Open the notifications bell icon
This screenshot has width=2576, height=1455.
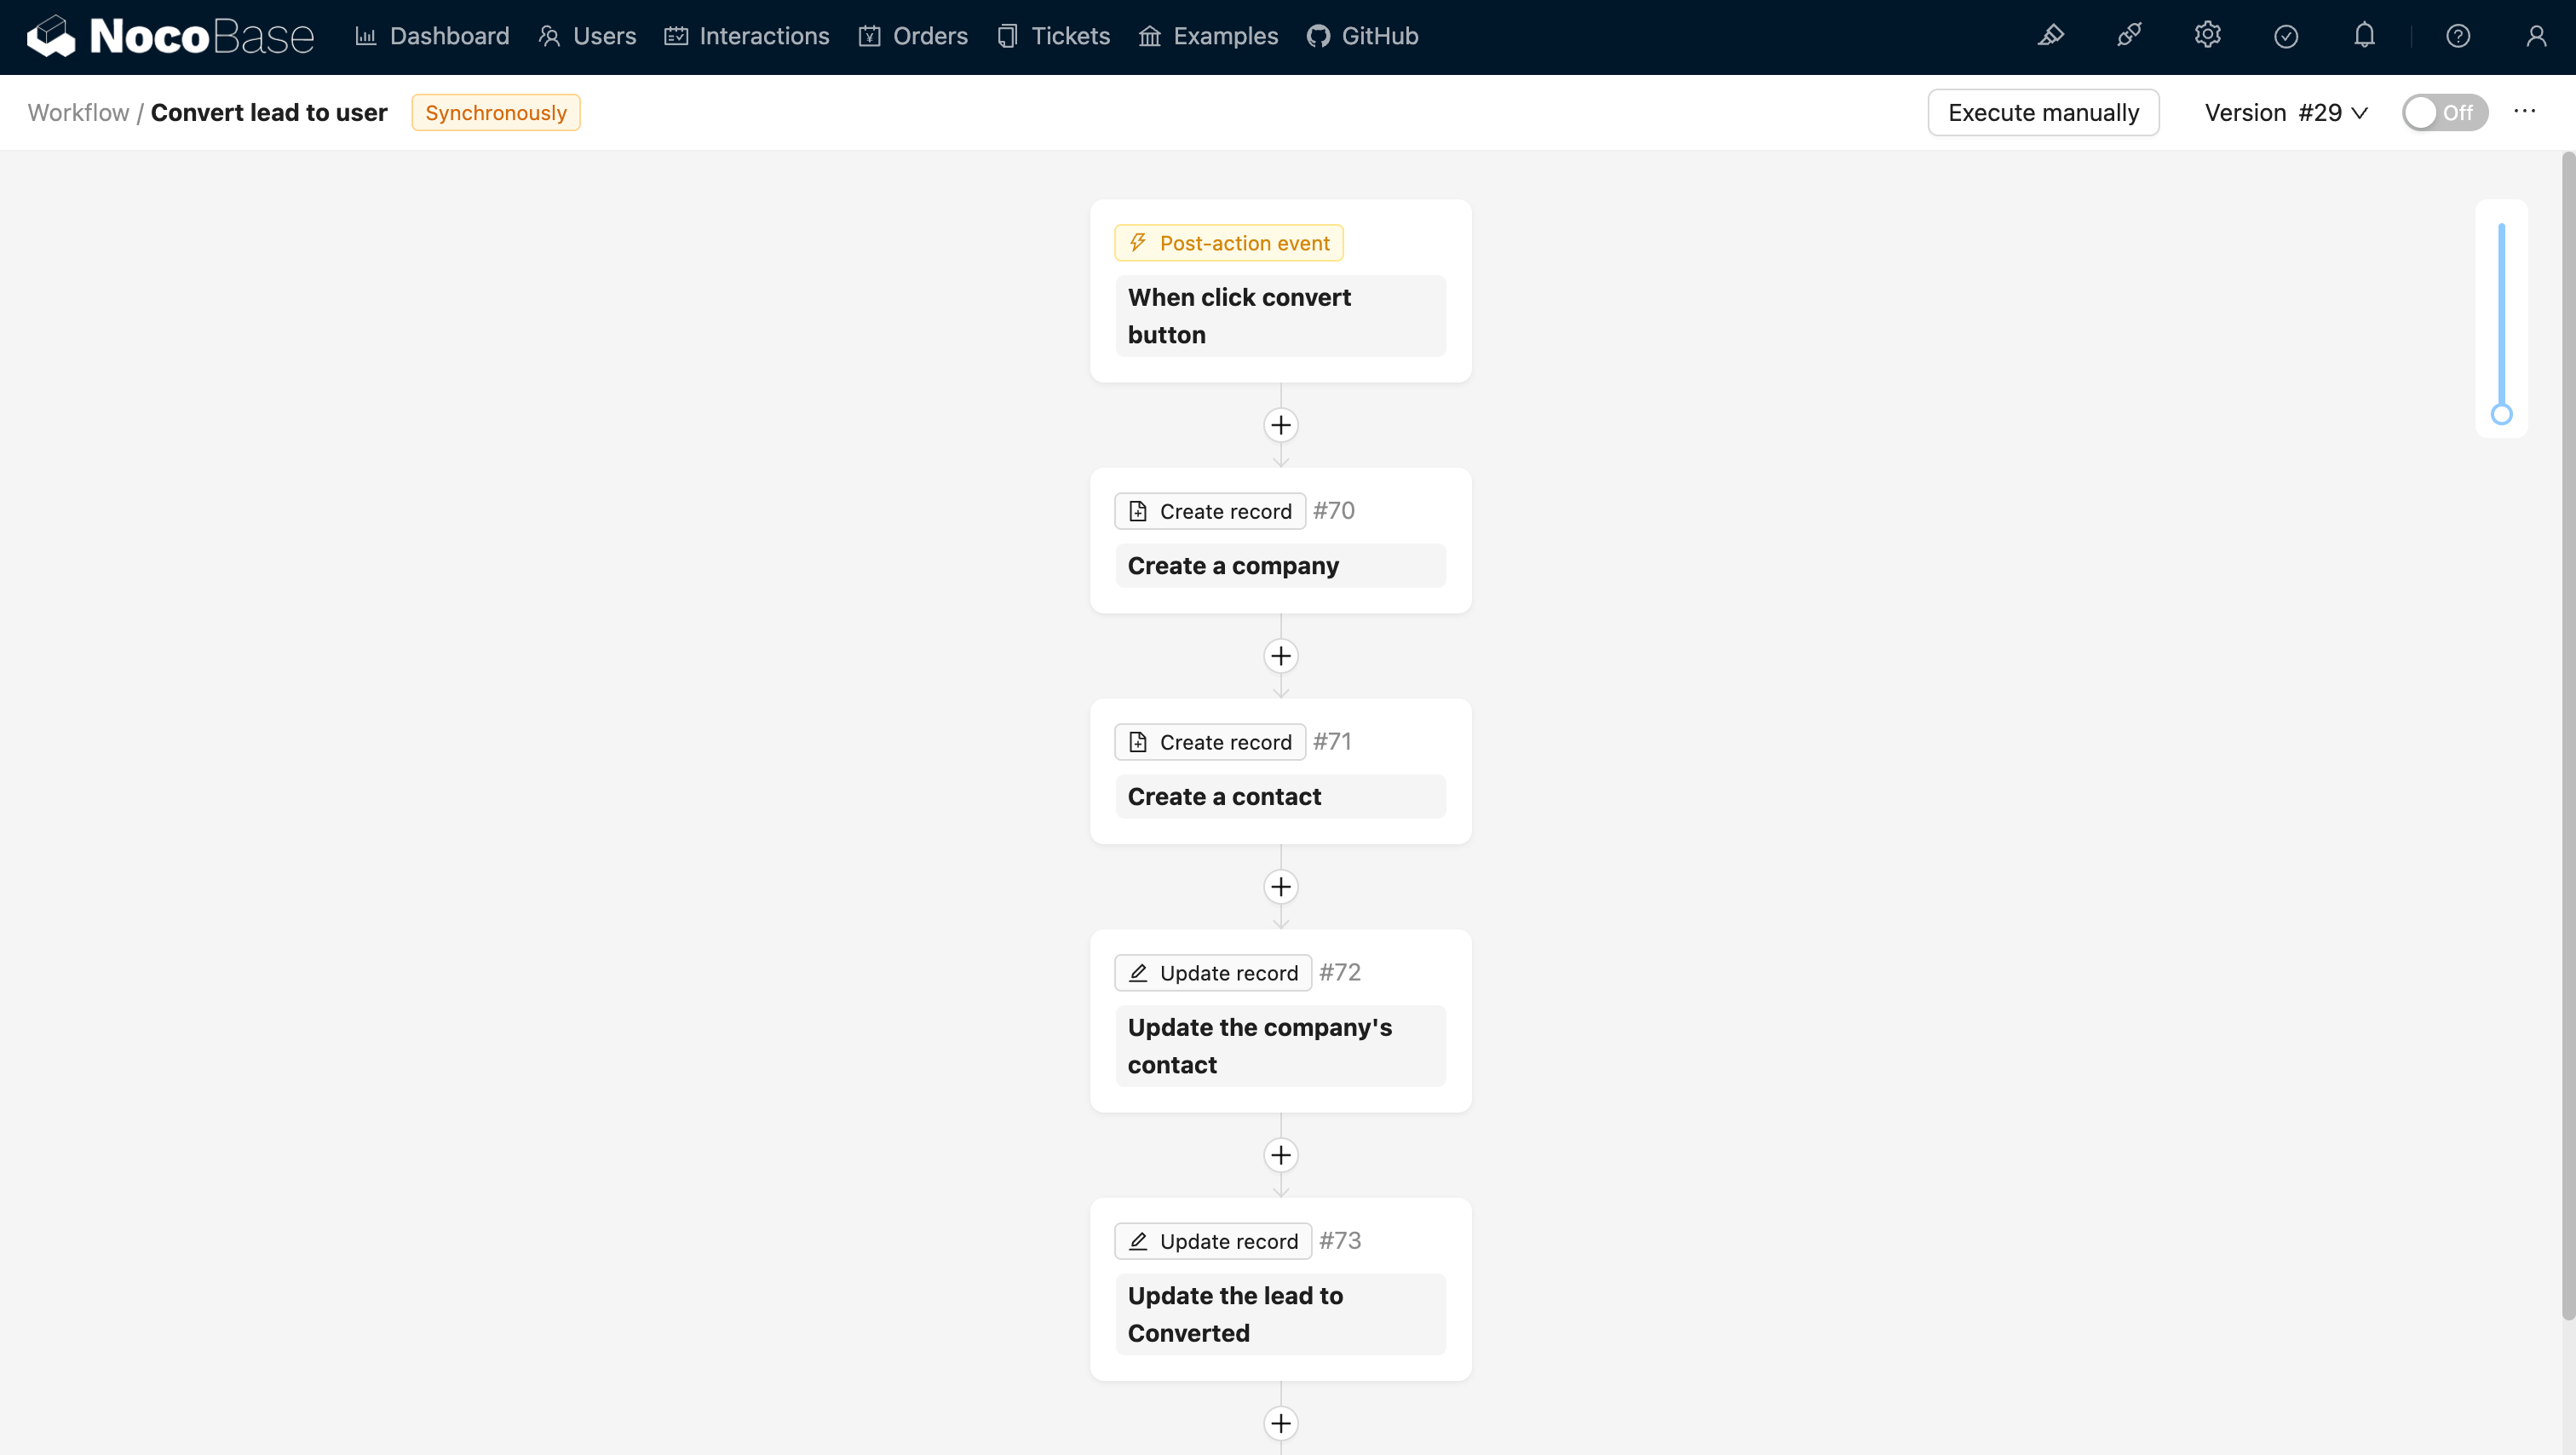(2364, 36)
